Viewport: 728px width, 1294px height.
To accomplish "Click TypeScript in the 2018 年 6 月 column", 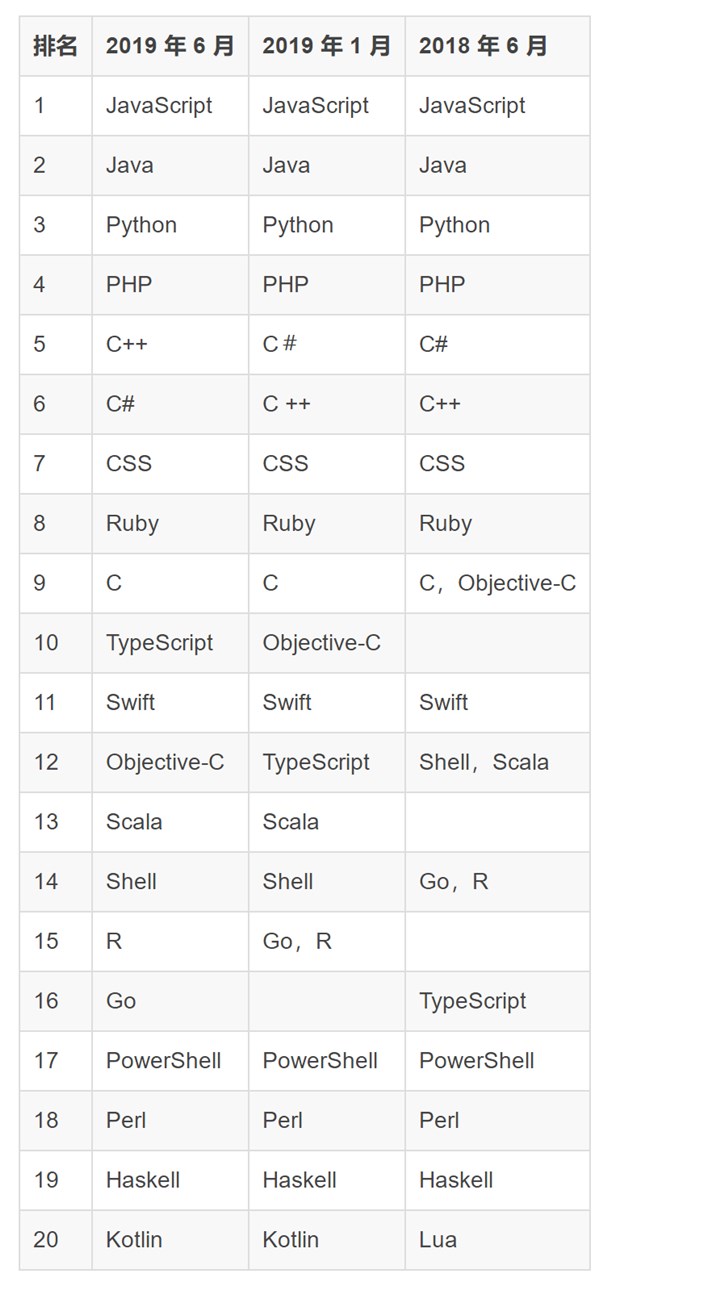I will pos(472,1001).
